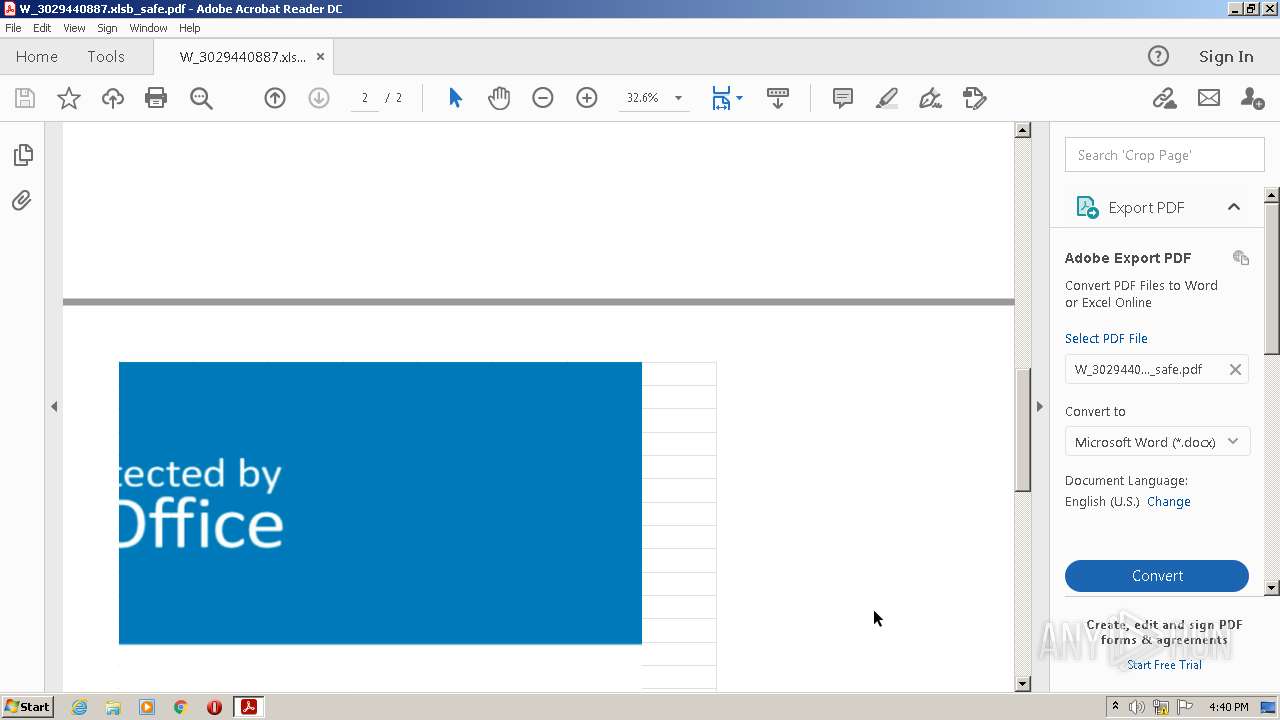The height and width of the screenshot is (720, 1280).
Task: Click Start Free Trial link
Action: pos(1164,665)
